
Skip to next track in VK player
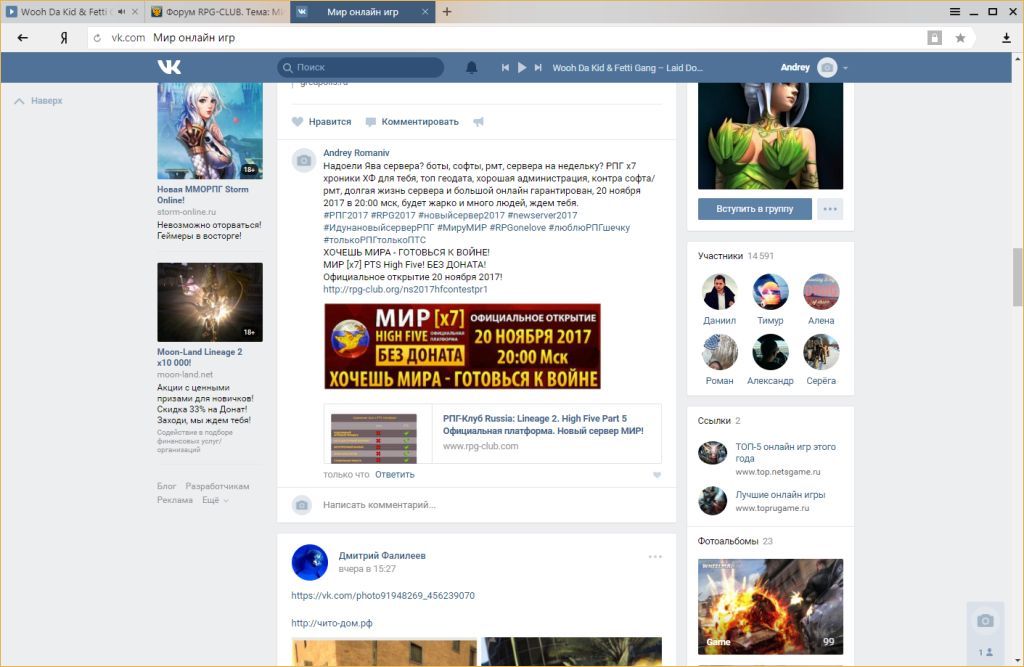[x=538, y=67]
